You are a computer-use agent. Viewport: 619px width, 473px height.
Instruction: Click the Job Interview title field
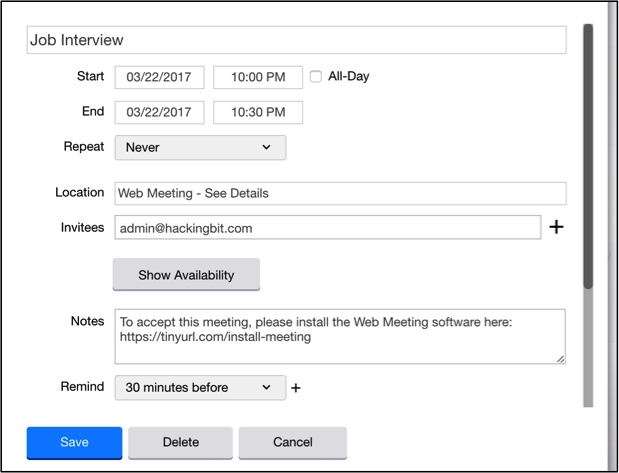pyautogui.click(x=296, y=40)
